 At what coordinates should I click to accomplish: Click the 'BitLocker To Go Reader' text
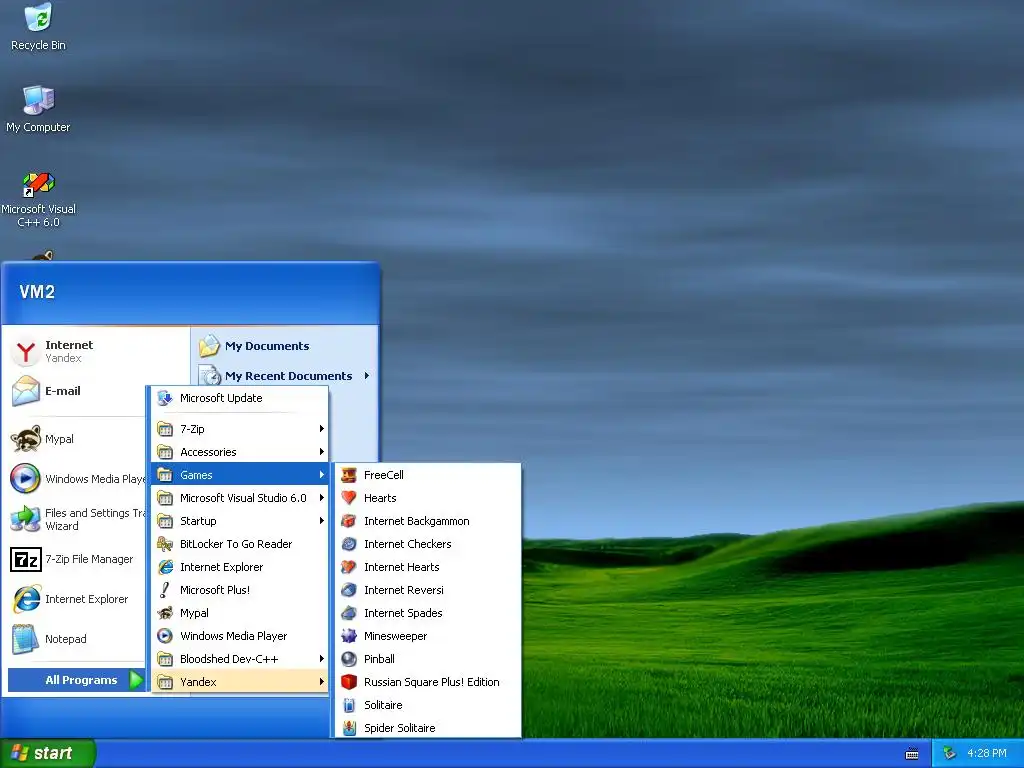point(236,544)
